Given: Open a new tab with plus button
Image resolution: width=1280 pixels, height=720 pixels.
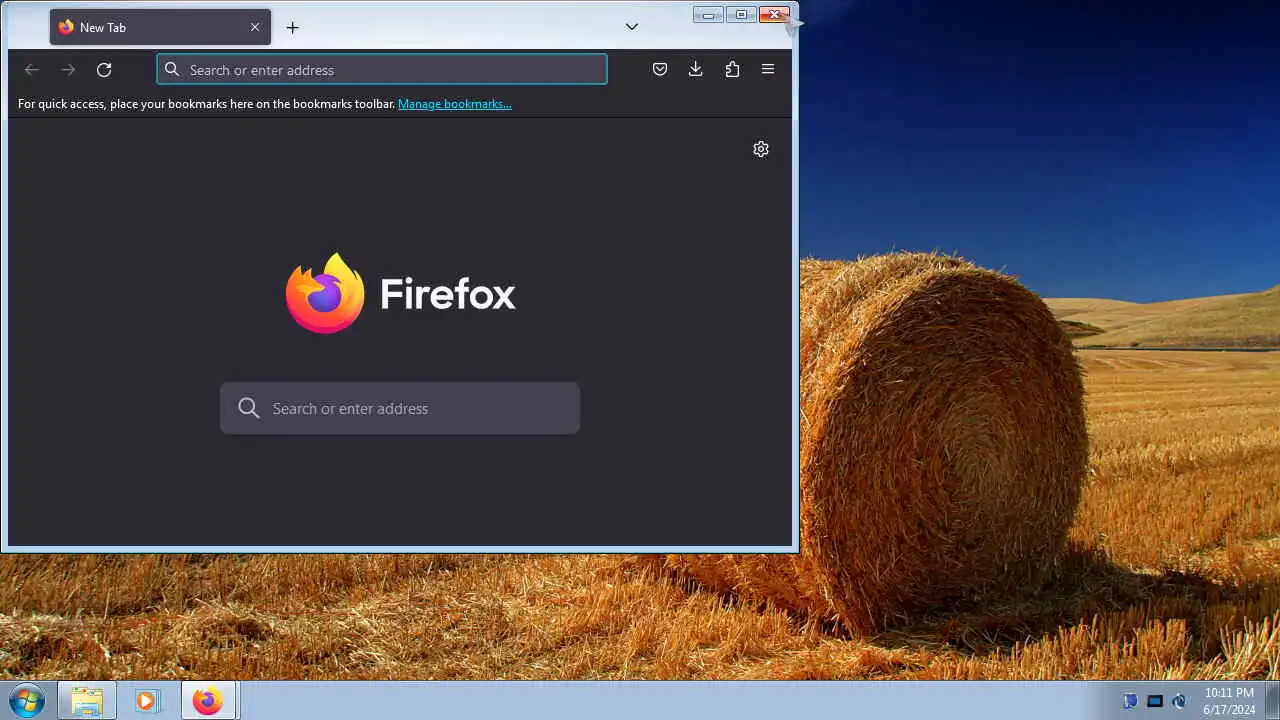Looking at the screenshot, I should point(293,28).
